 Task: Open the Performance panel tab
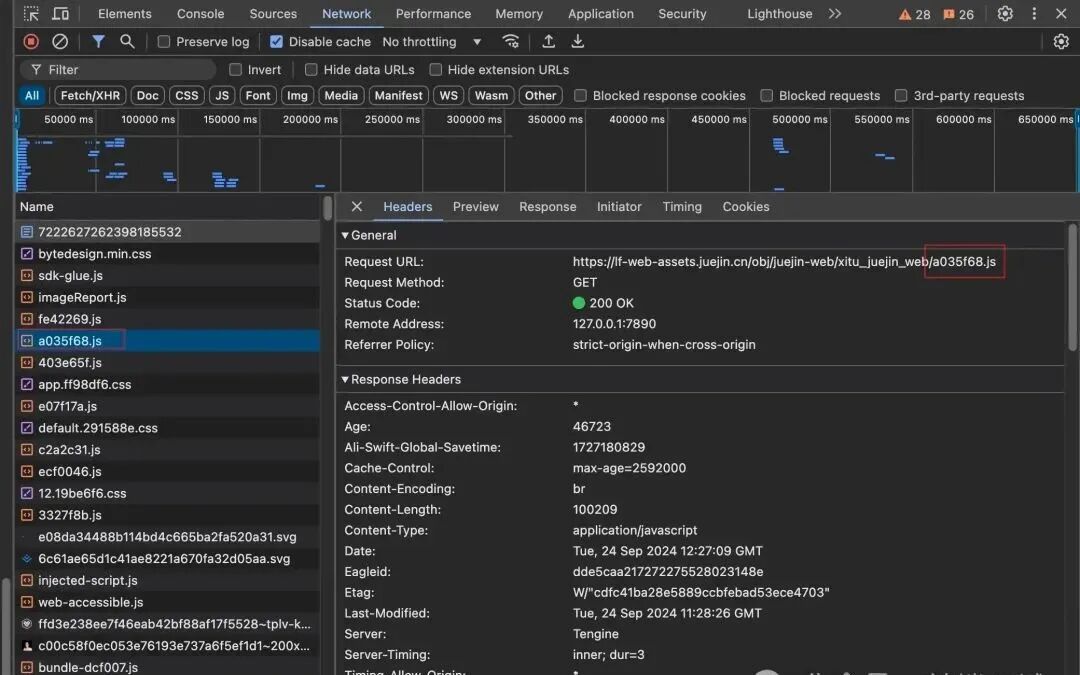click(433, 14)
